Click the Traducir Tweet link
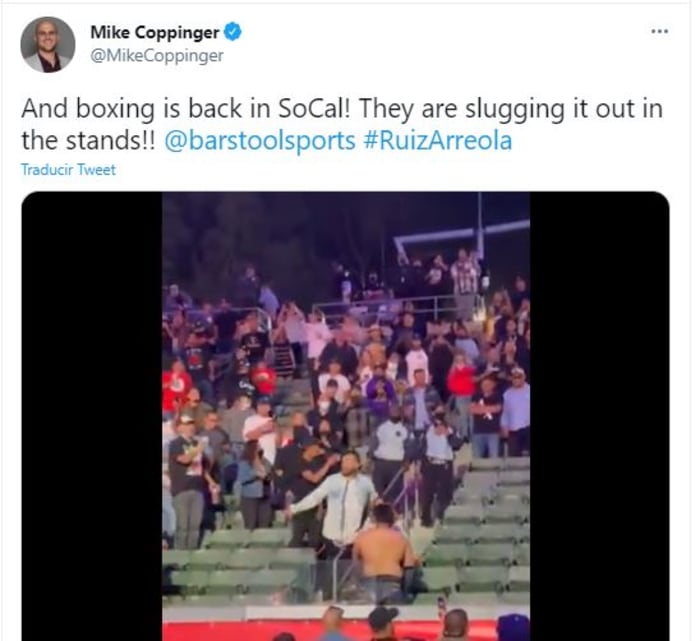This screenshot has width=700, height=641. [x=68, y=170]
